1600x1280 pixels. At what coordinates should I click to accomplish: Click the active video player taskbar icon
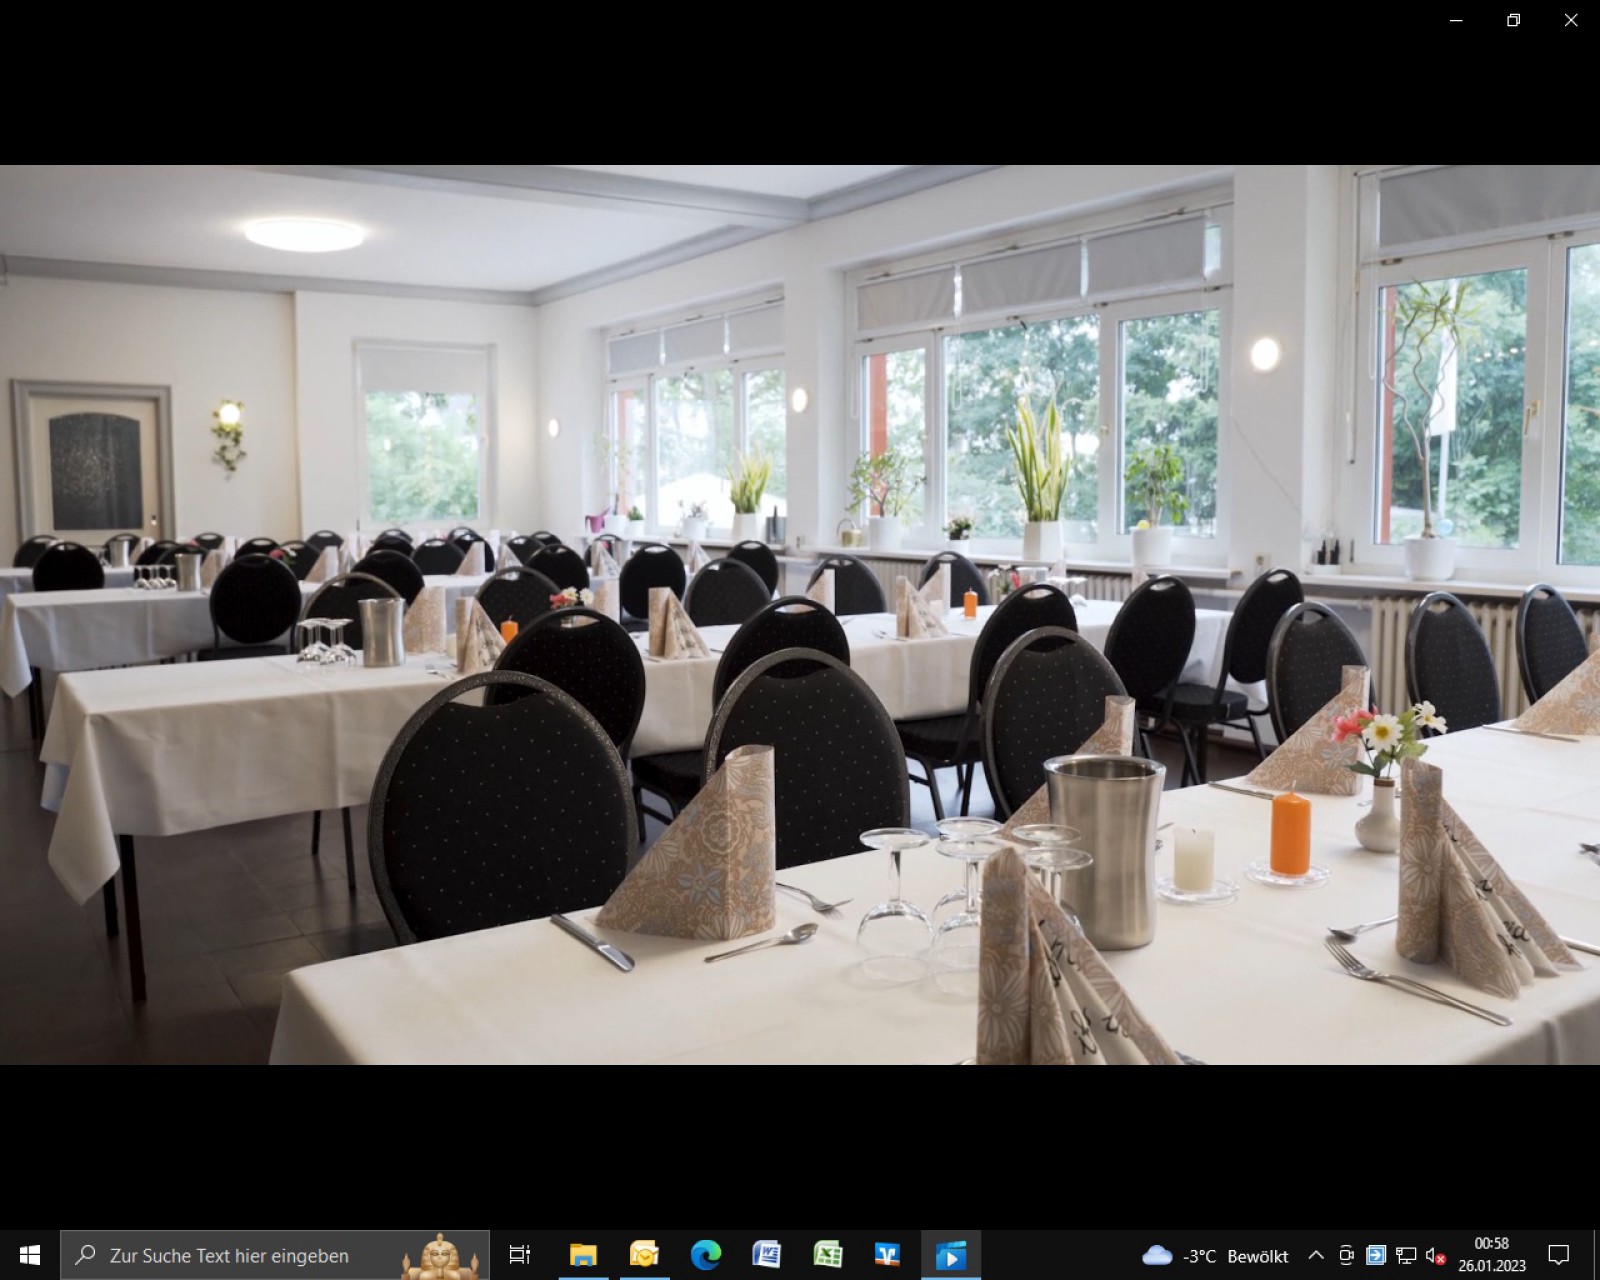click(x=950, y=1255)
